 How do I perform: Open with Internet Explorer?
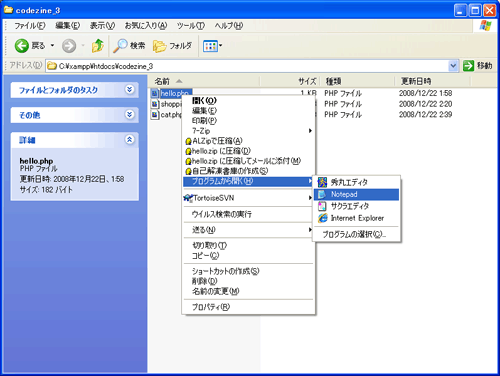click(356, 218)
